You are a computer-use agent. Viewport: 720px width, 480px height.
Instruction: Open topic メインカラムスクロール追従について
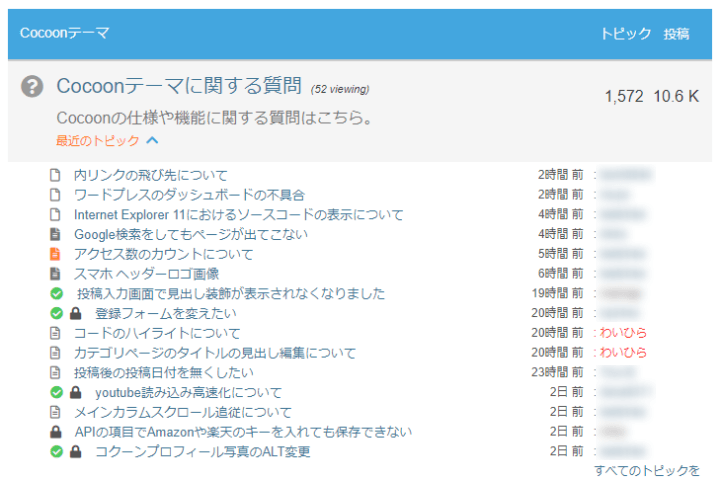click(183, 412)
